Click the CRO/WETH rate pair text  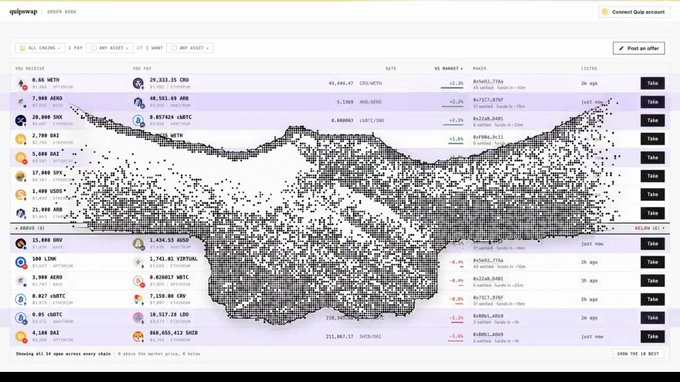pyautogui.click(x=370, y=83)
